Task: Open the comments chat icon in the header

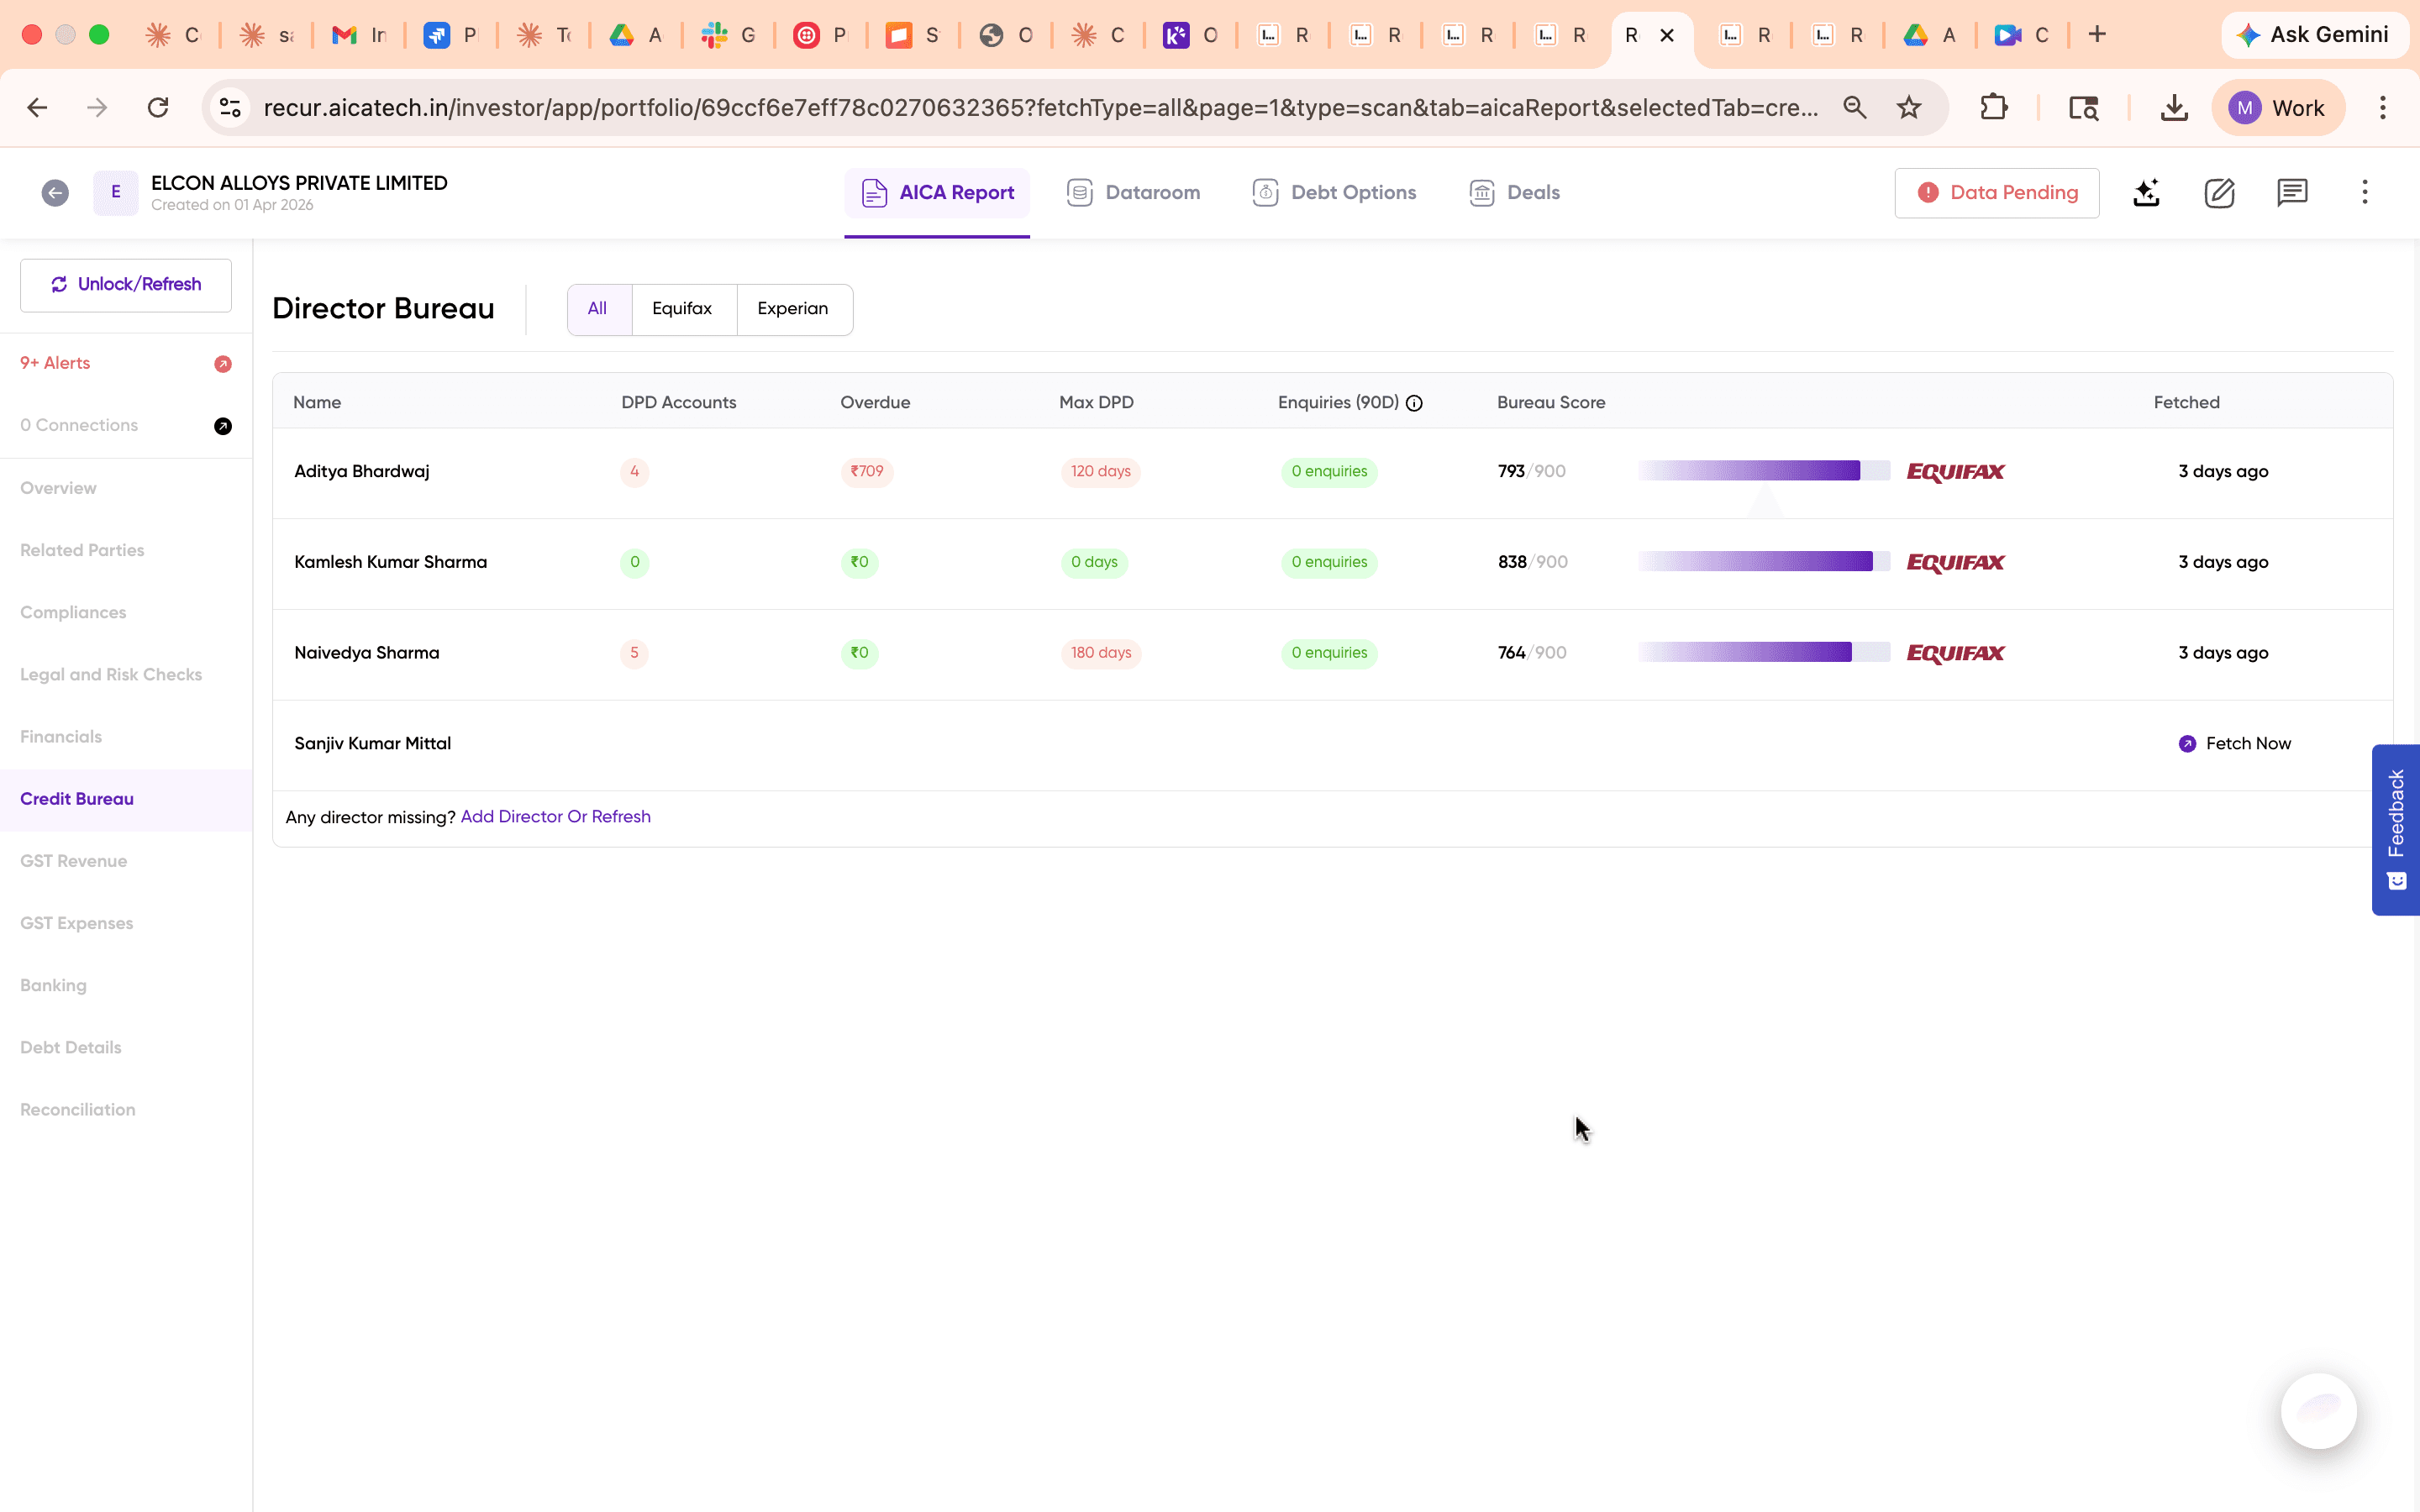Action: [2291, 192]
